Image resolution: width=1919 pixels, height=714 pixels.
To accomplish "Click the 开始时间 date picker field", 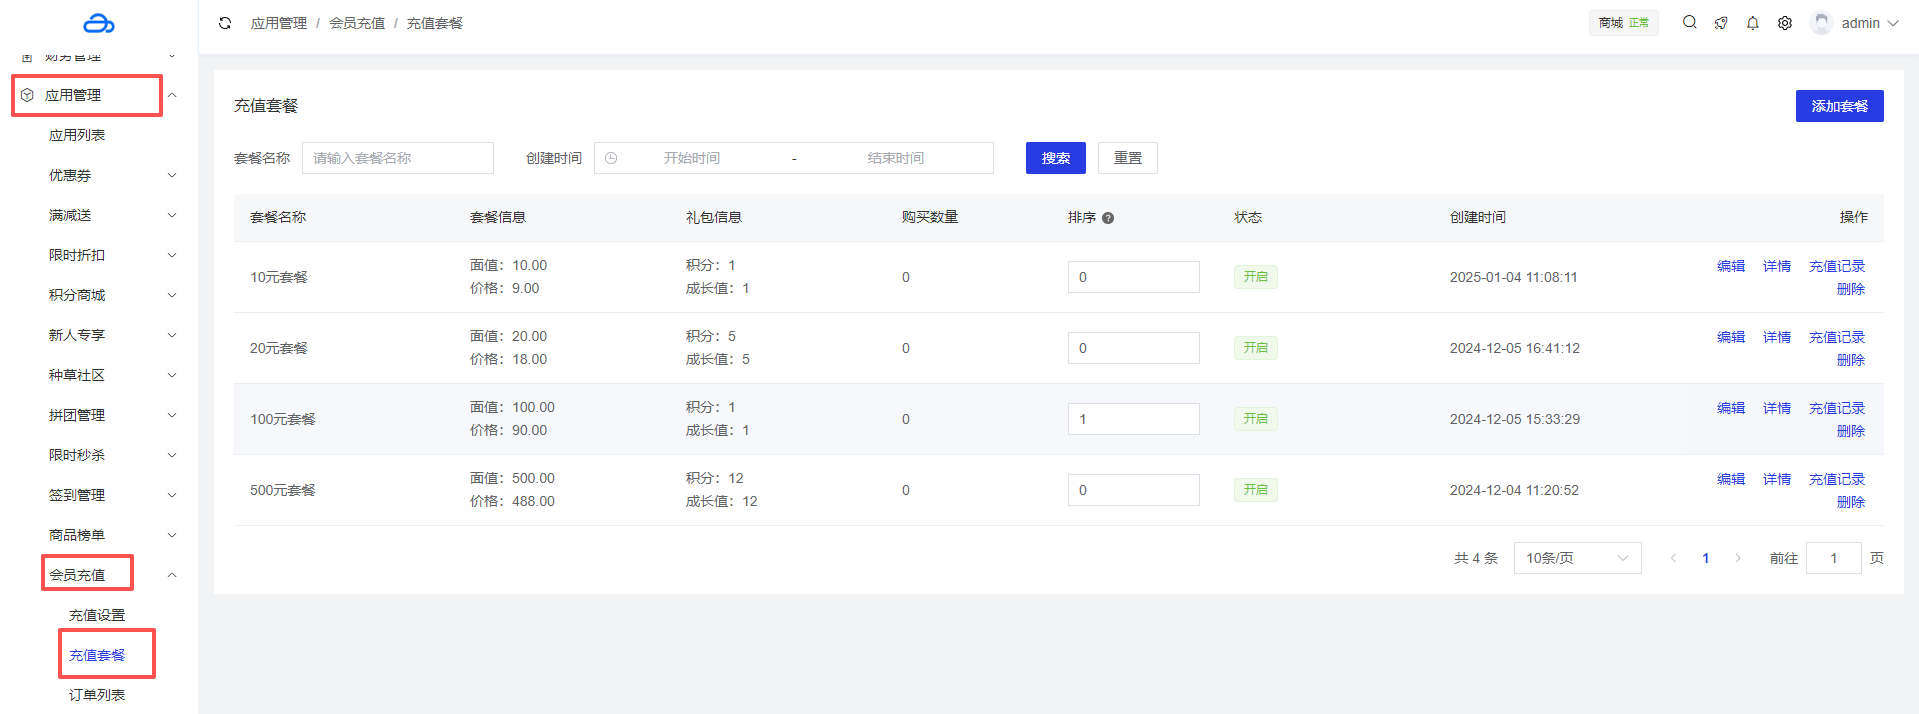I will pyautogui.click(x=692, y=158).
